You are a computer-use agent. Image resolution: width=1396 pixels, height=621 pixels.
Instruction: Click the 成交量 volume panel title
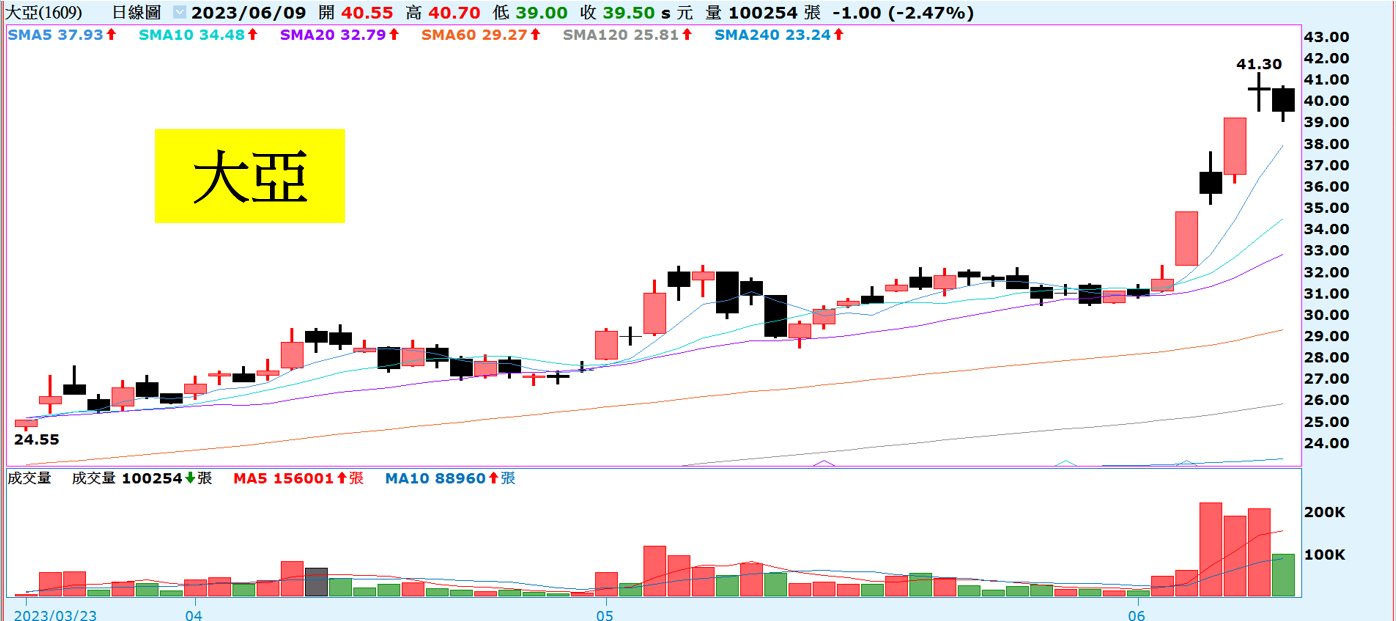pos(29,479)
